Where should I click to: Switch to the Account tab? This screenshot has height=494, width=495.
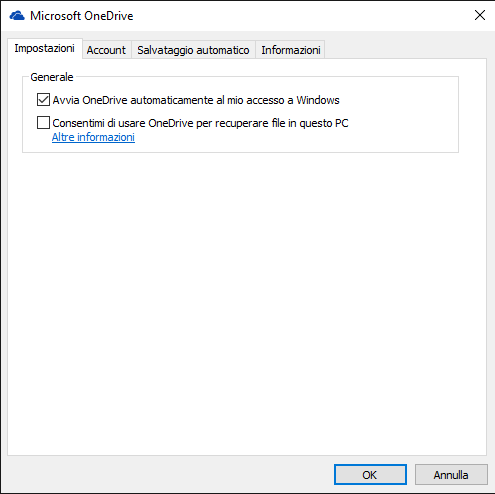[x=106, y=50]
